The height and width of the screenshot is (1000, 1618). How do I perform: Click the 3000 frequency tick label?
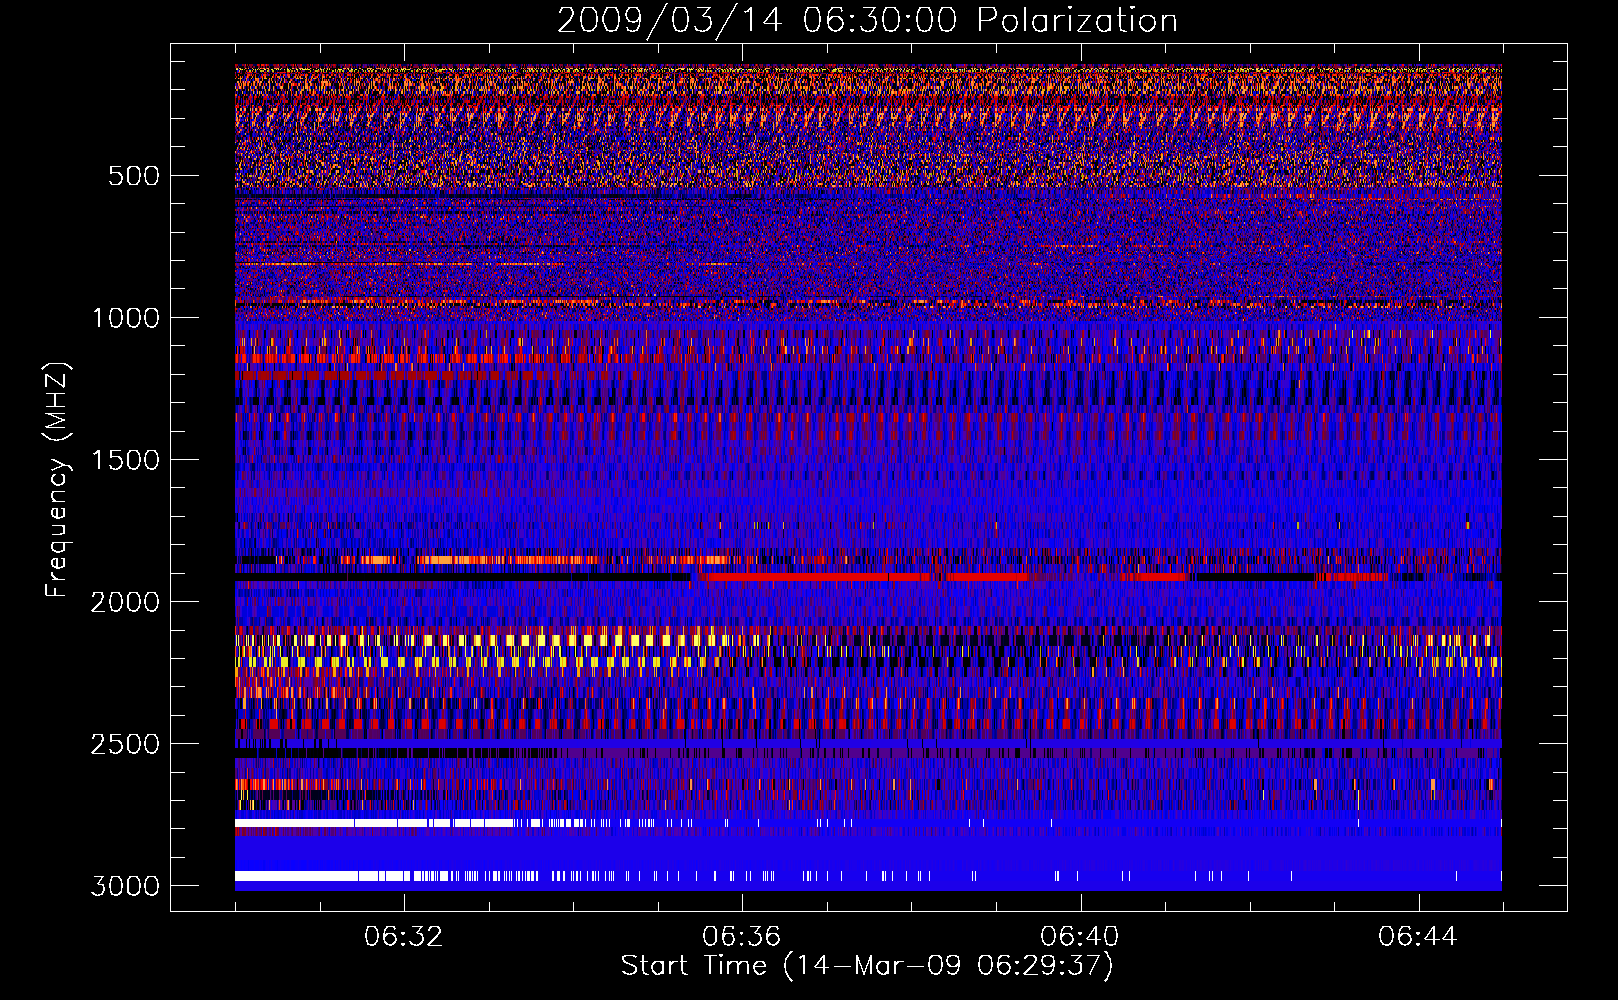coord(125,886)
